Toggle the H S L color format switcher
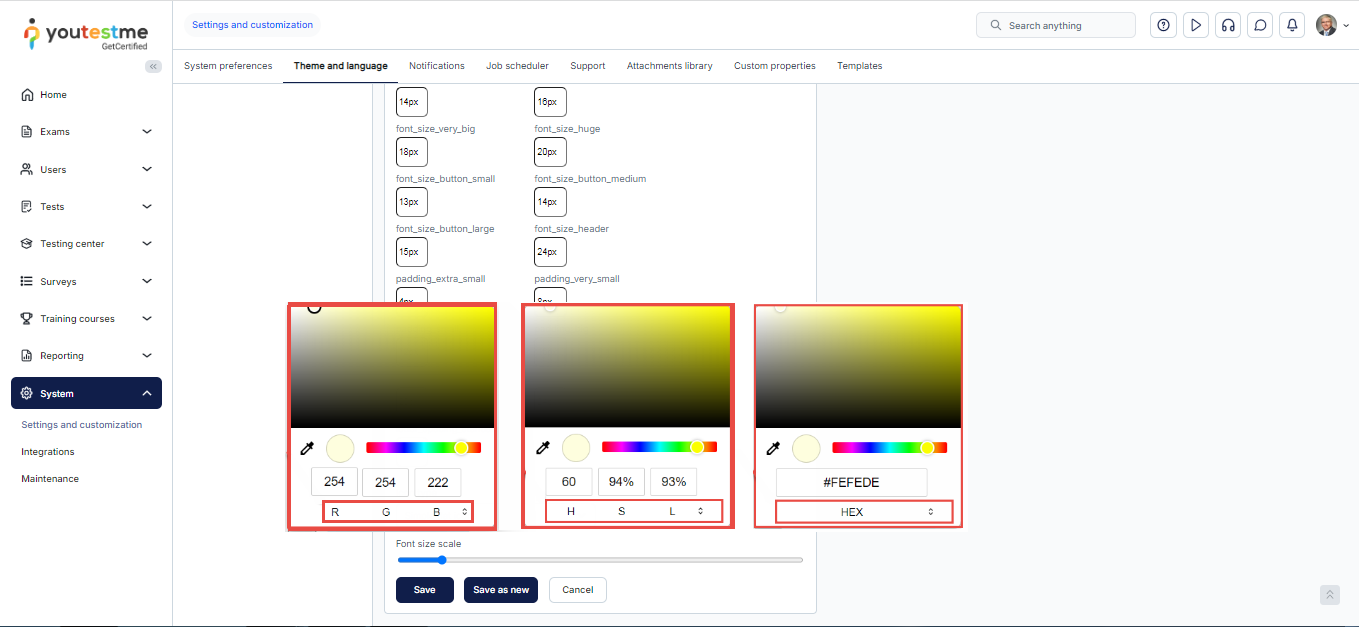The height and width of the screenshot is (627, 1359). 633,511
